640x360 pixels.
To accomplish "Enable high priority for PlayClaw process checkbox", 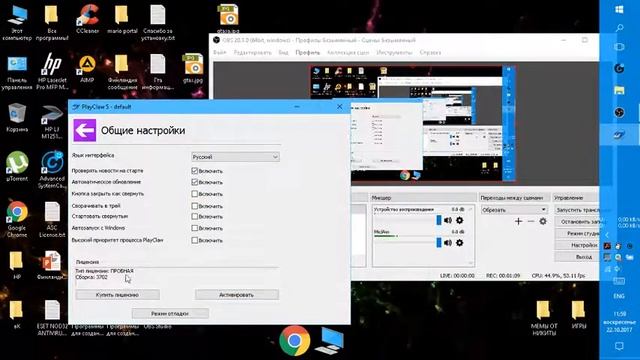I will pos(195,240).
